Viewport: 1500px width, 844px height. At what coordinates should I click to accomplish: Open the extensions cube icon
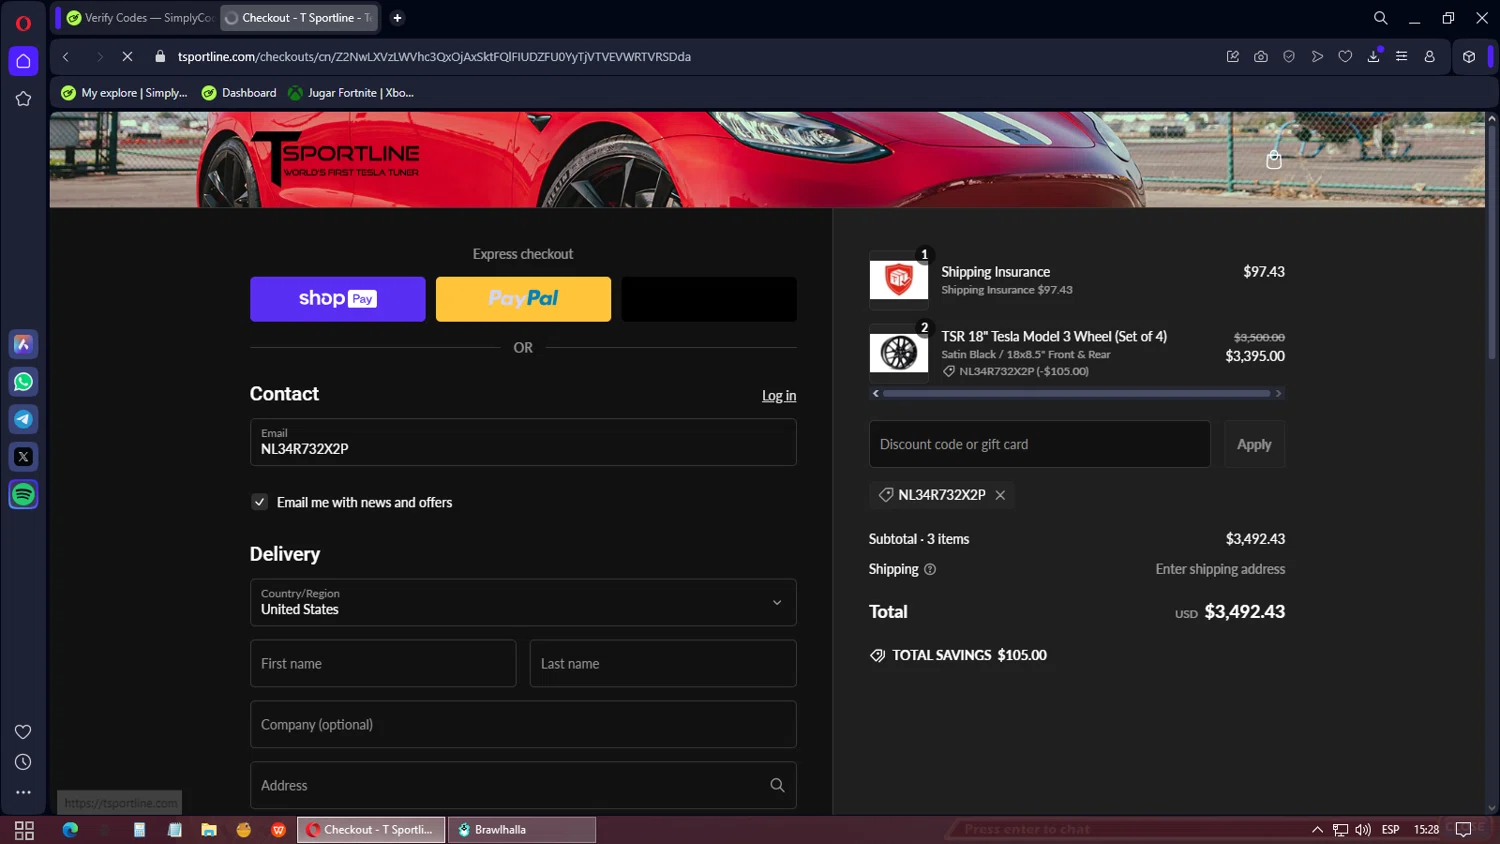[x=1468, y=57]
